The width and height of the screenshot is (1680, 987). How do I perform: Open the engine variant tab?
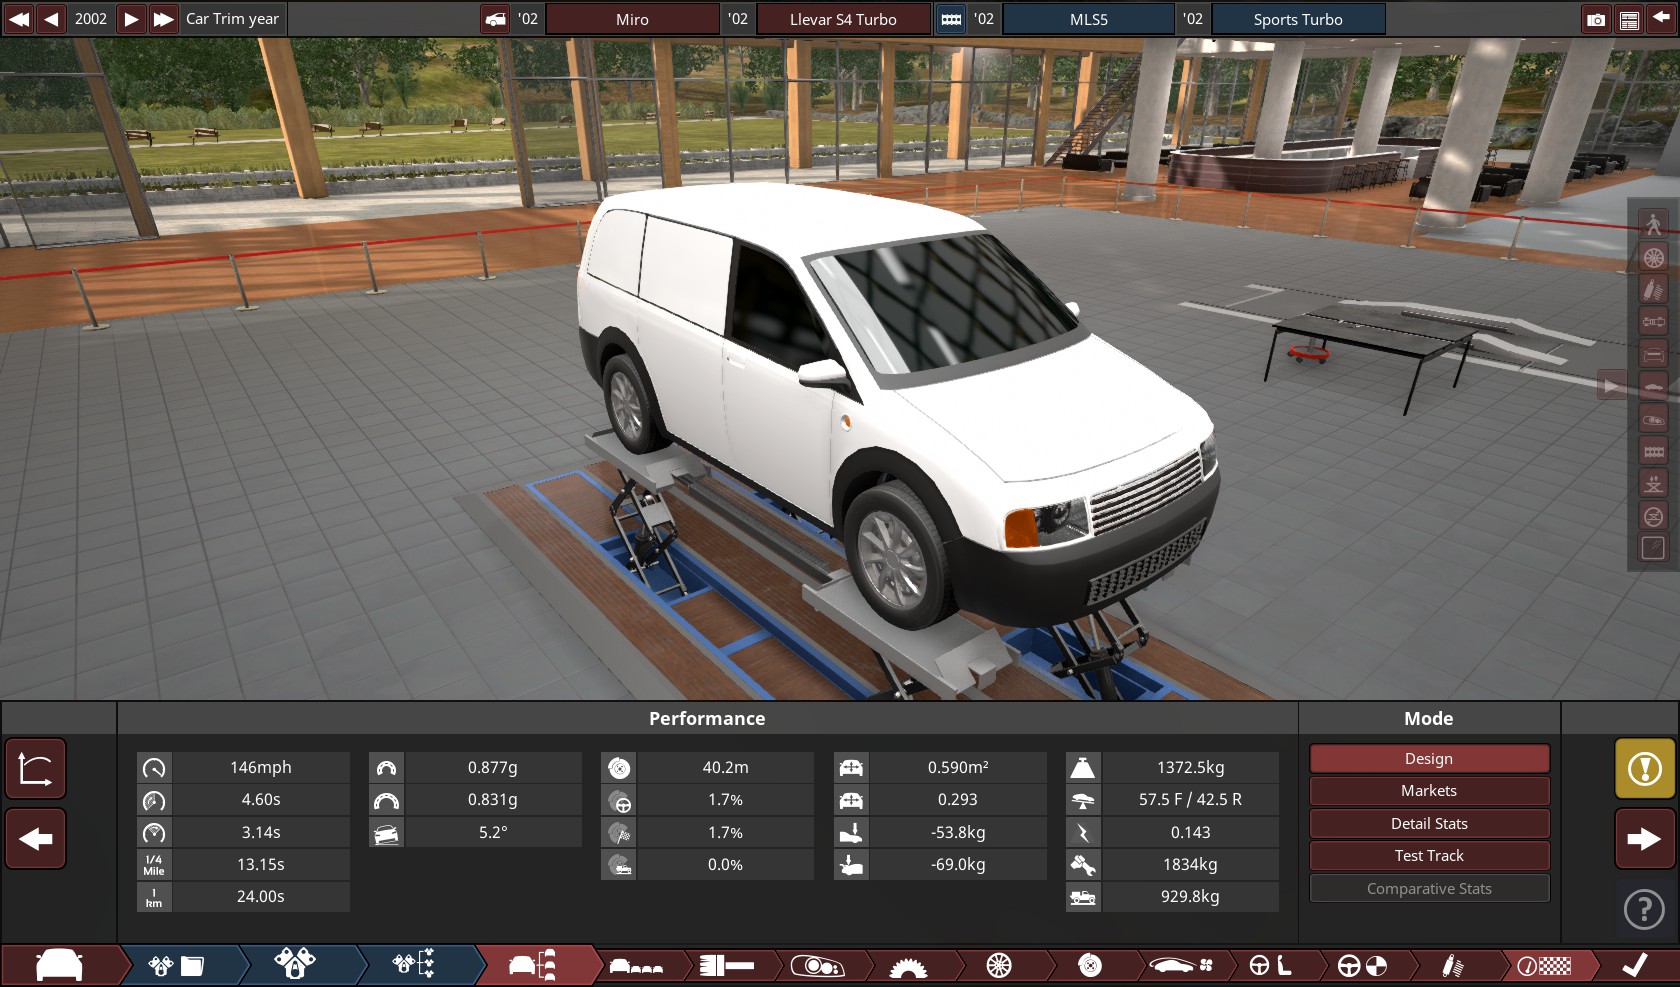(296, 965)
